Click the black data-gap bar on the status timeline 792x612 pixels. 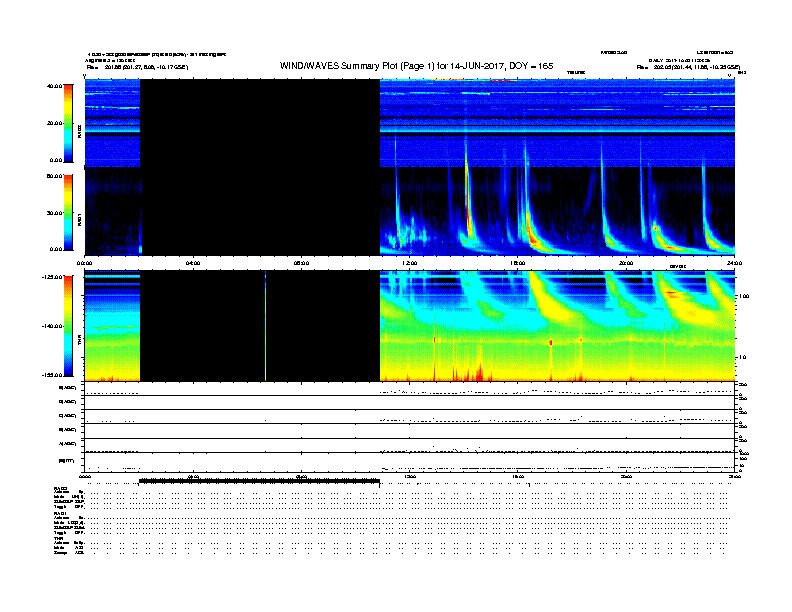(259, 481)
